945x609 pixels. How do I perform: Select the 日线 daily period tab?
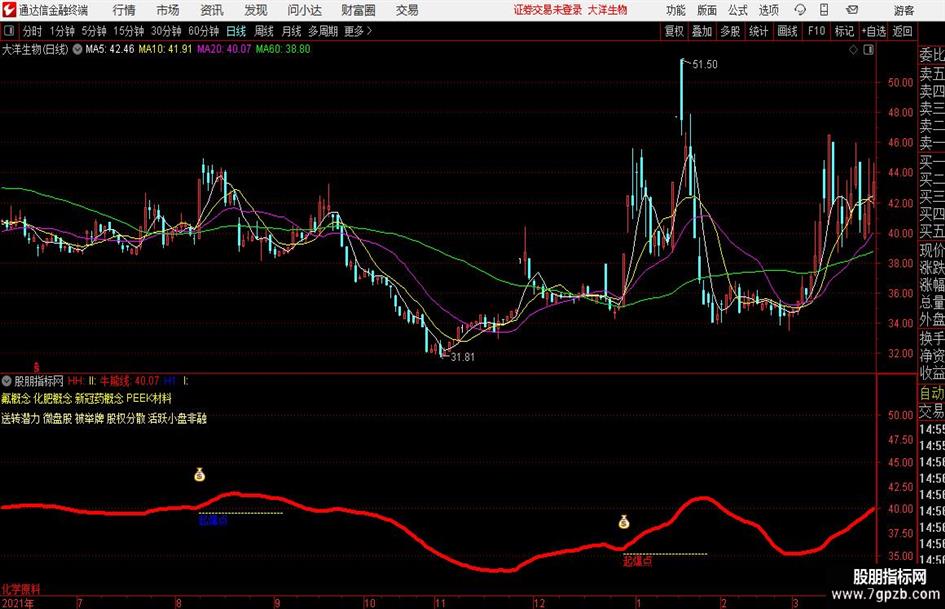[236, 31]
